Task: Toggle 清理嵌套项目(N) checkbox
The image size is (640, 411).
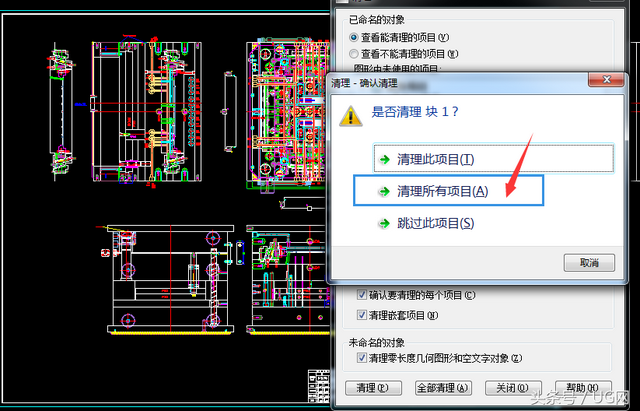Action: (362, 315)
